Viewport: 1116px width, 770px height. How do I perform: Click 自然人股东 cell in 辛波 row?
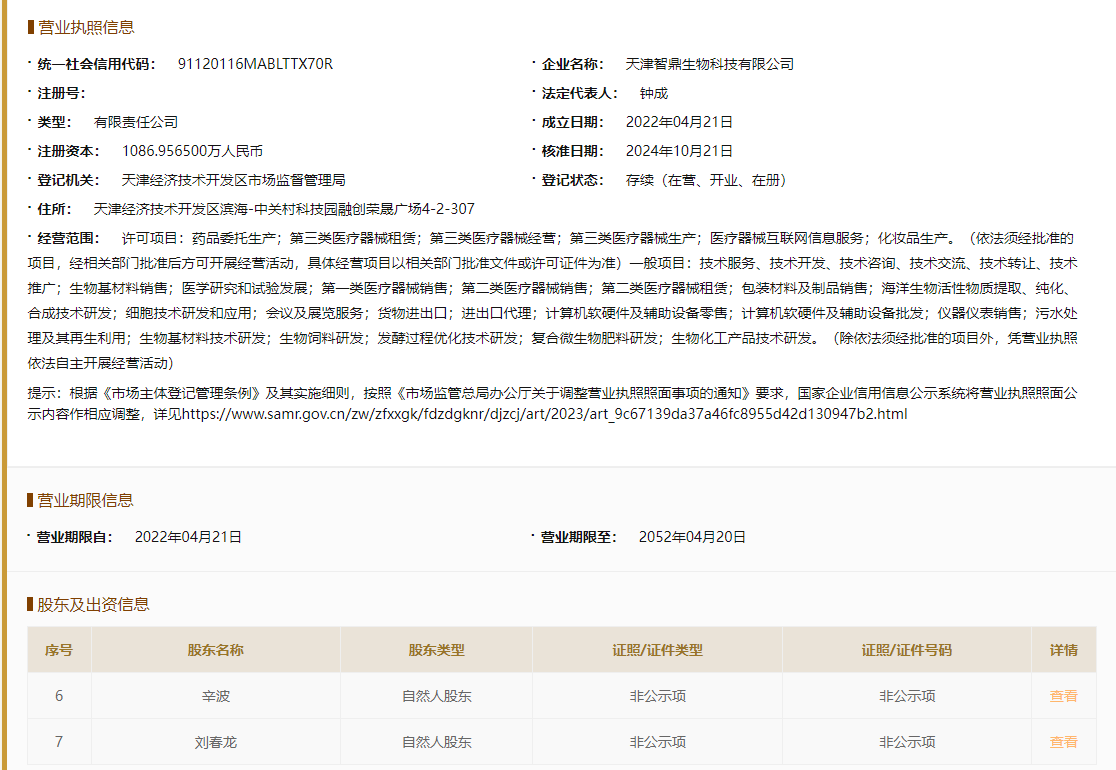click(436, 696)
